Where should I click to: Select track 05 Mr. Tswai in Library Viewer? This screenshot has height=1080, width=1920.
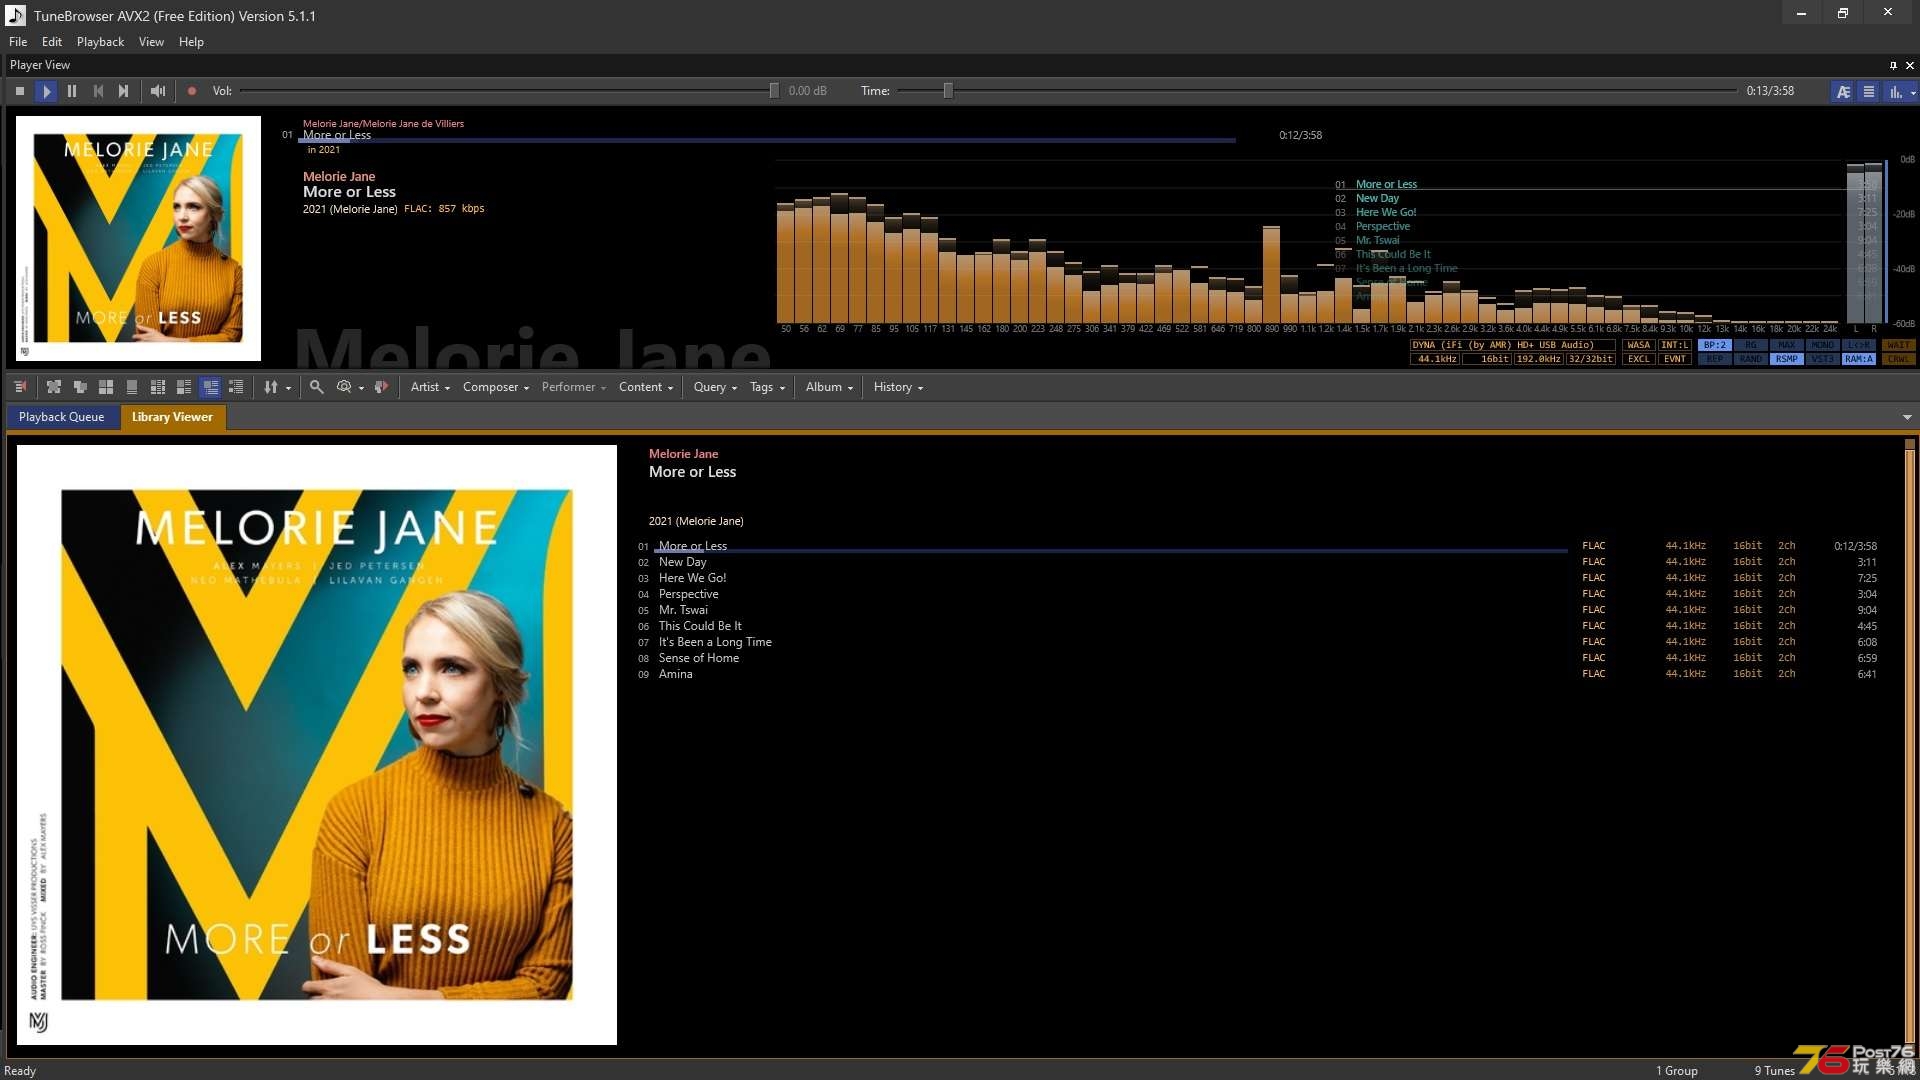tap(1257, 610)
